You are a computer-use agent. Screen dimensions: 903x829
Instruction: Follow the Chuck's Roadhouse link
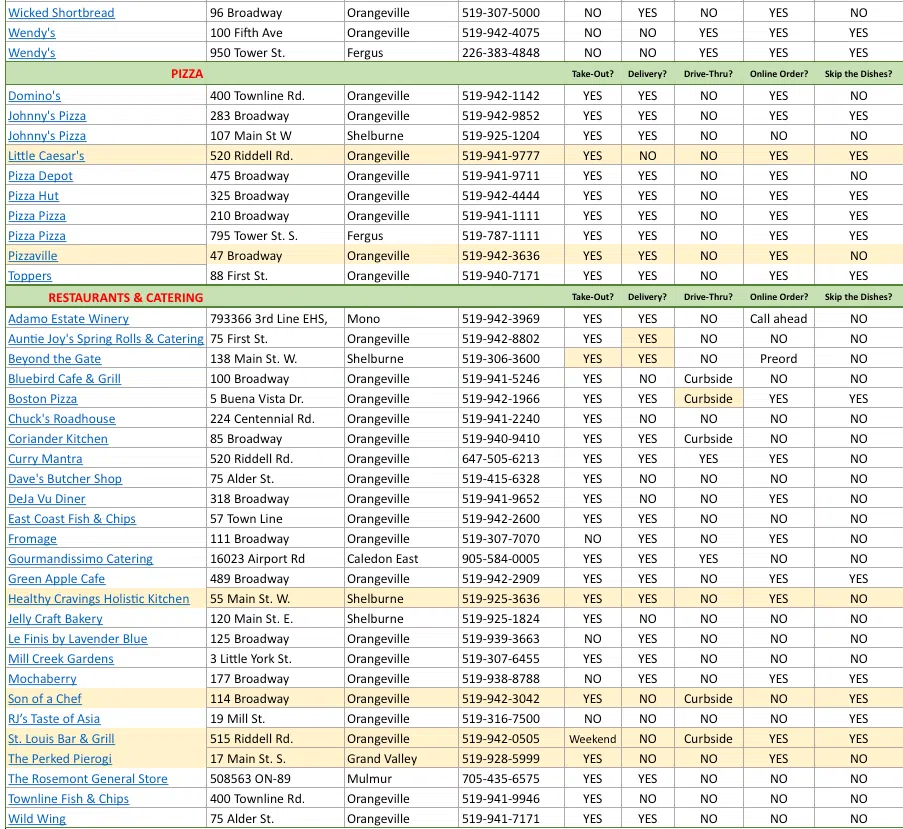pyautogui.click(x=61, y=419)
